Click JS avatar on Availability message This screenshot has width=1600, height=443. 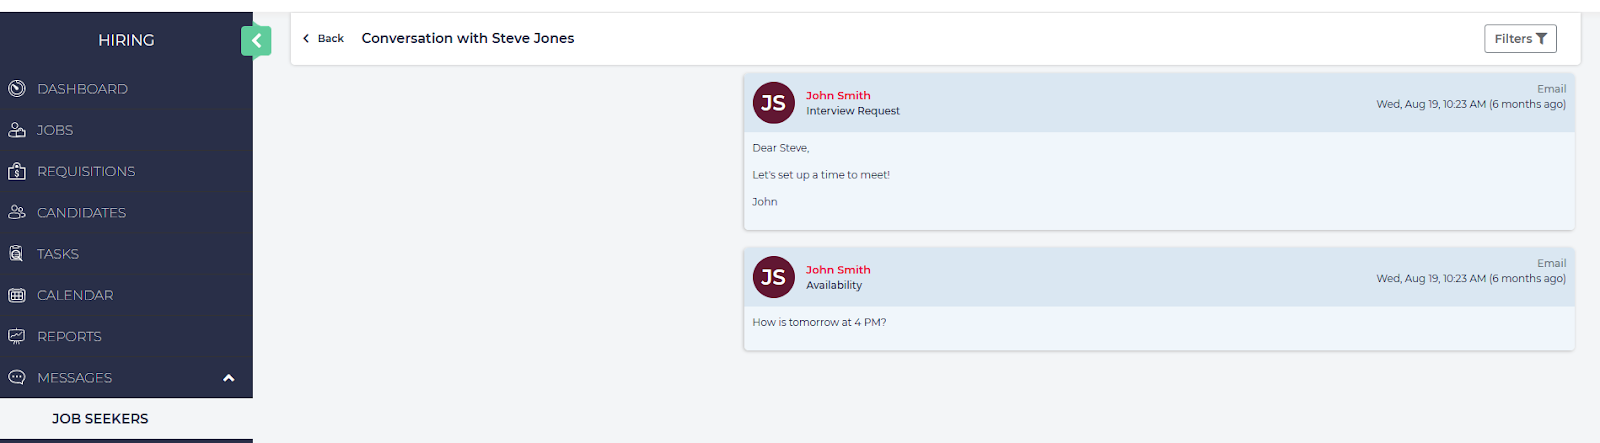coord(773,277)
